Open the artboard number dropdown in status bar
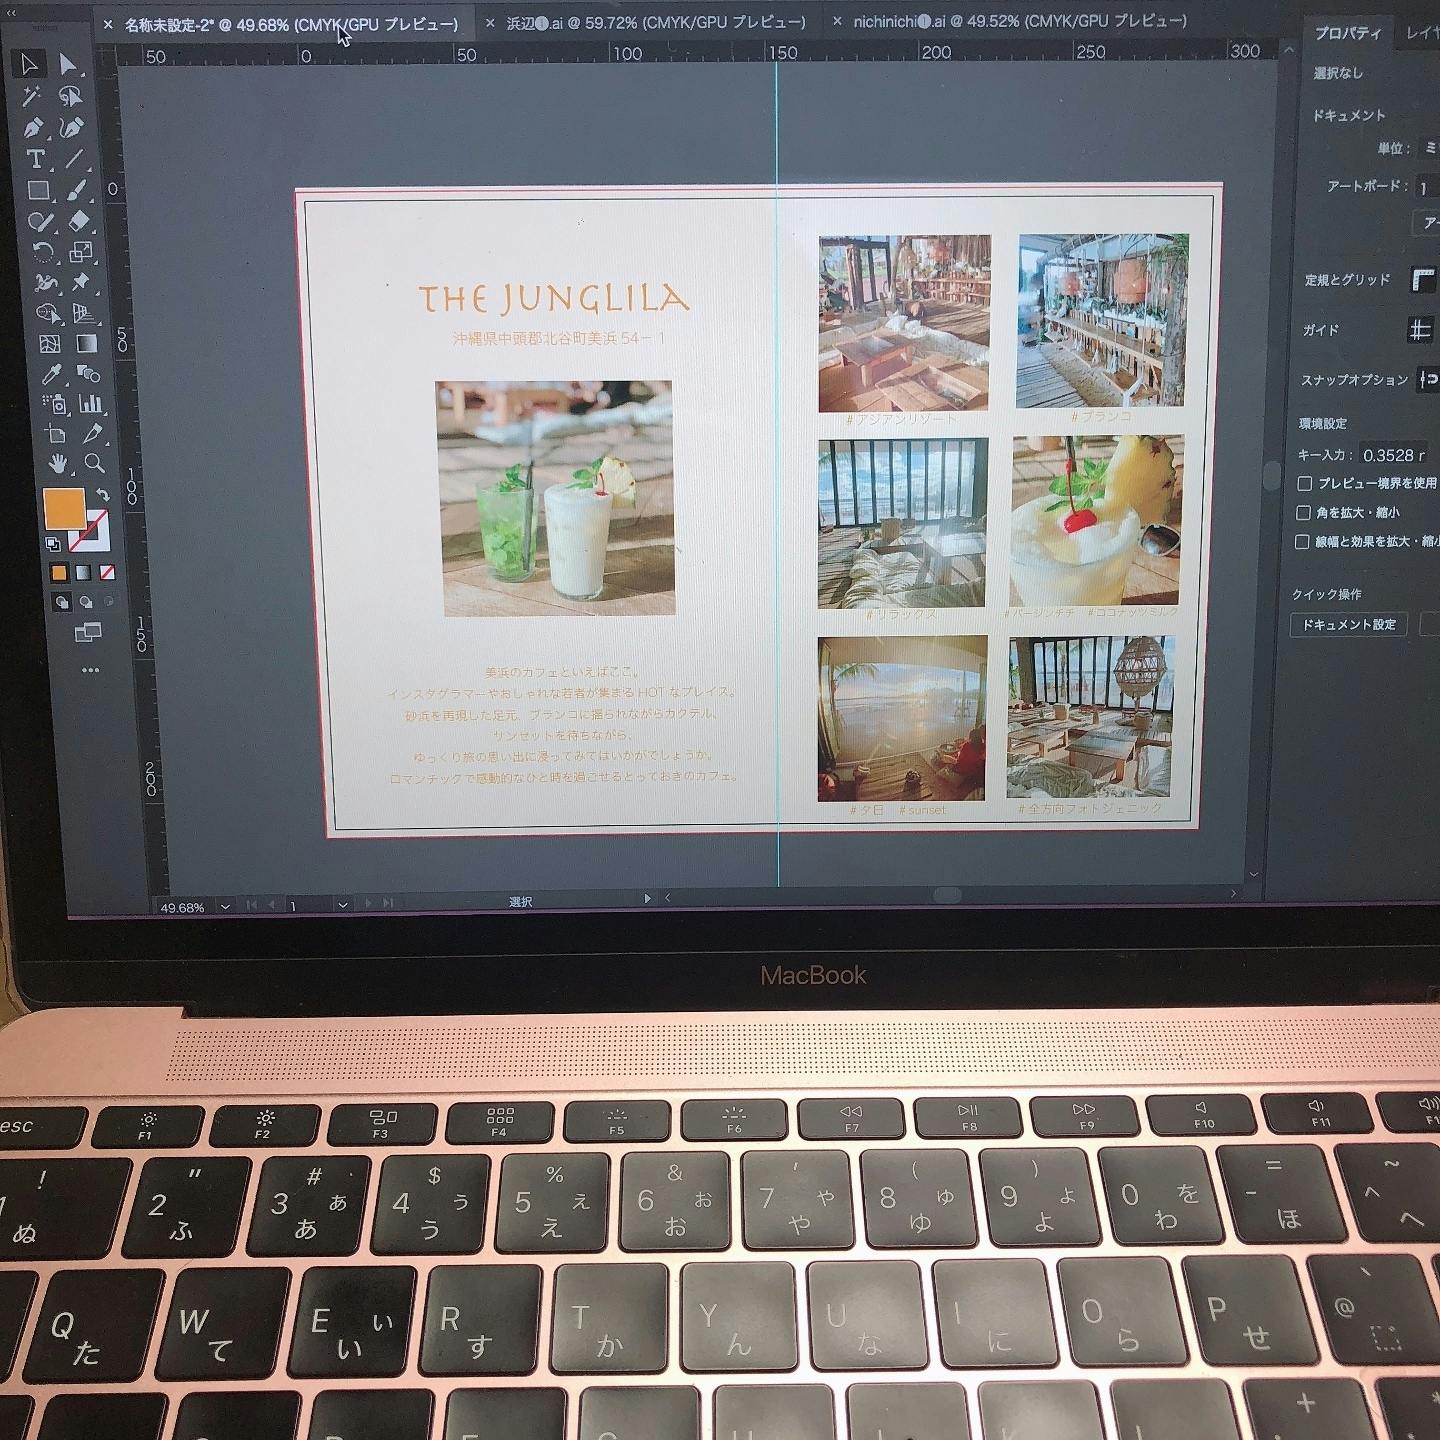Viewport: 1440px width, 1440px height. click(343, 905)
